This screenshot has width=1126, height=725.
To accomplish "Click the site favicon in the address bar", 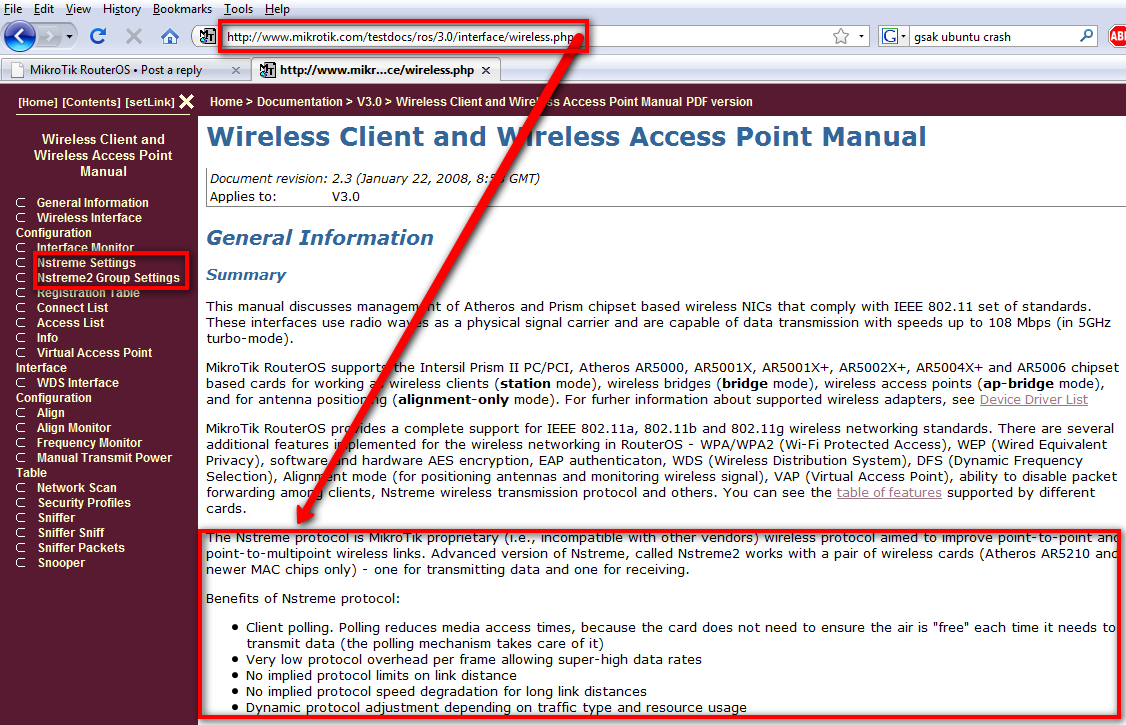I will point(207,36).
